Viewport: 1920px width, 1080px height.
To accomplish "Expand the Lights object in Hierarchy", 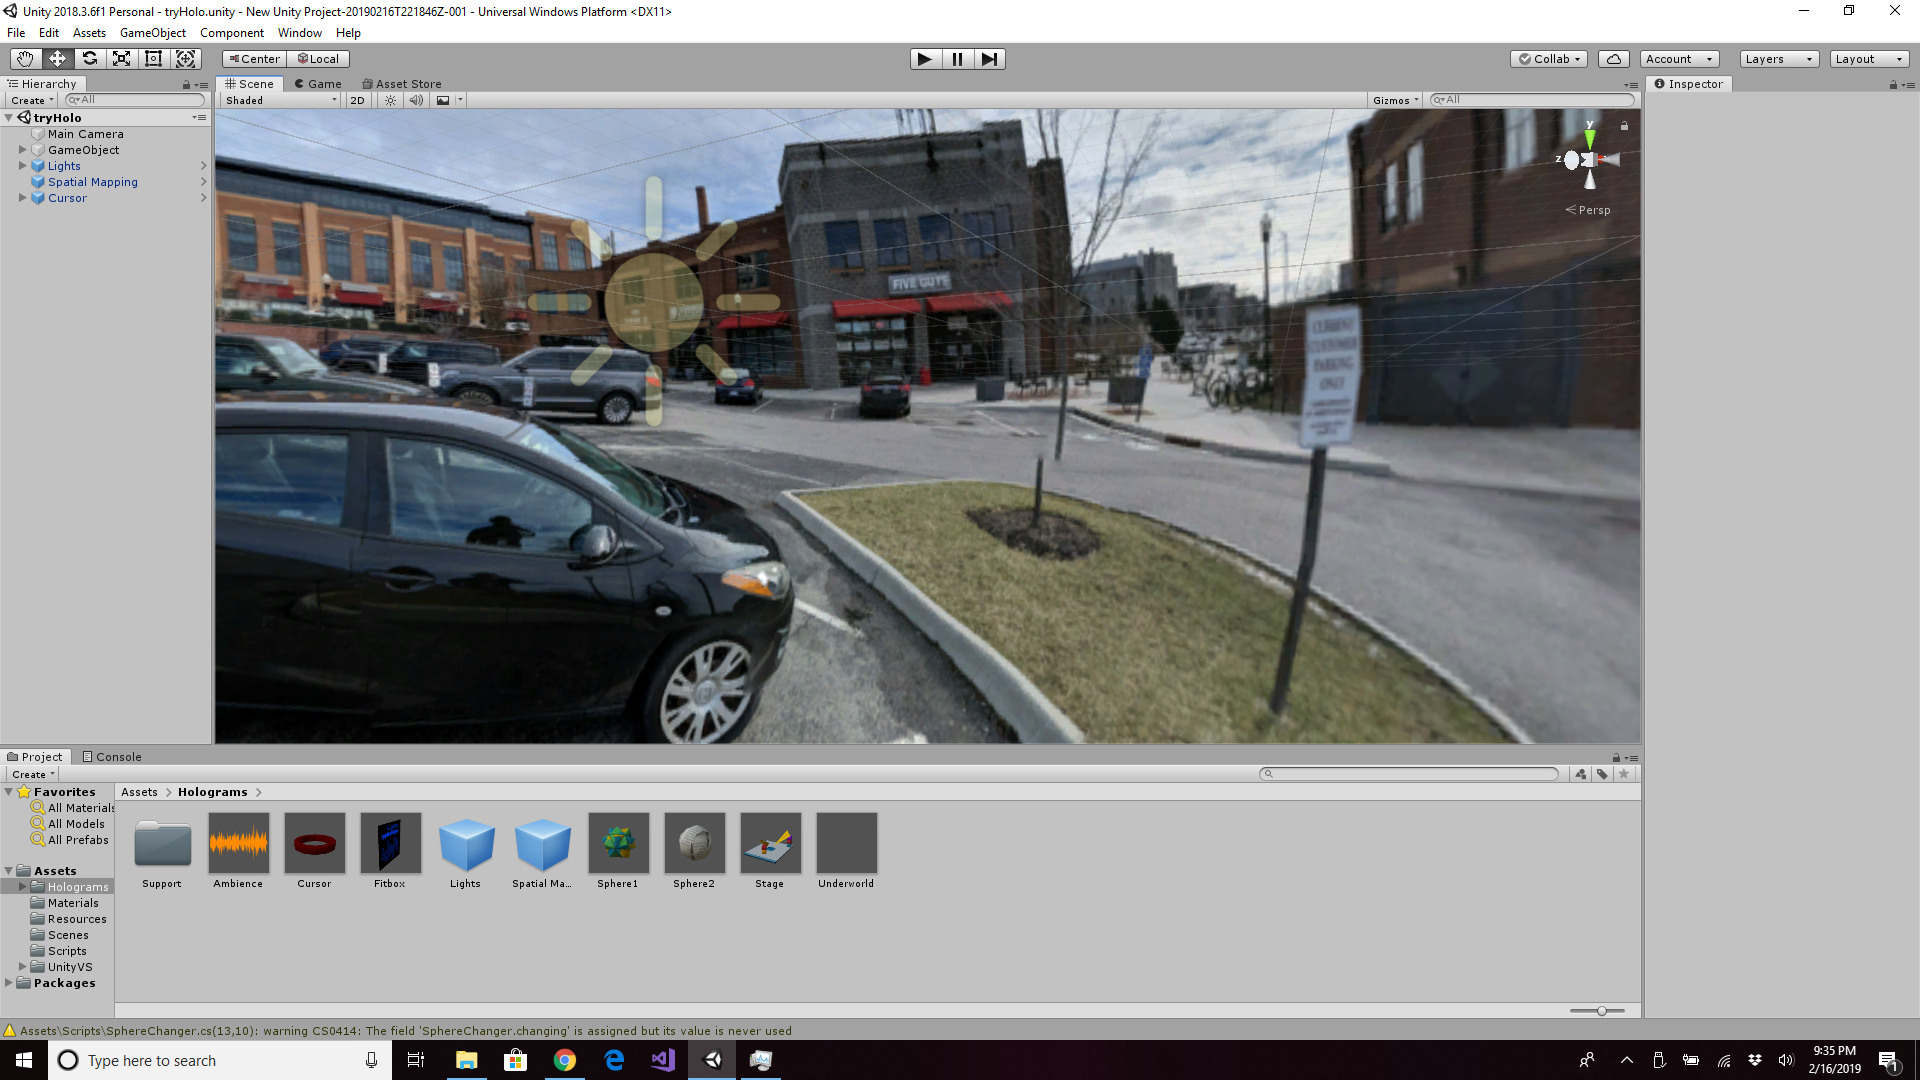I will coord(22,166).
